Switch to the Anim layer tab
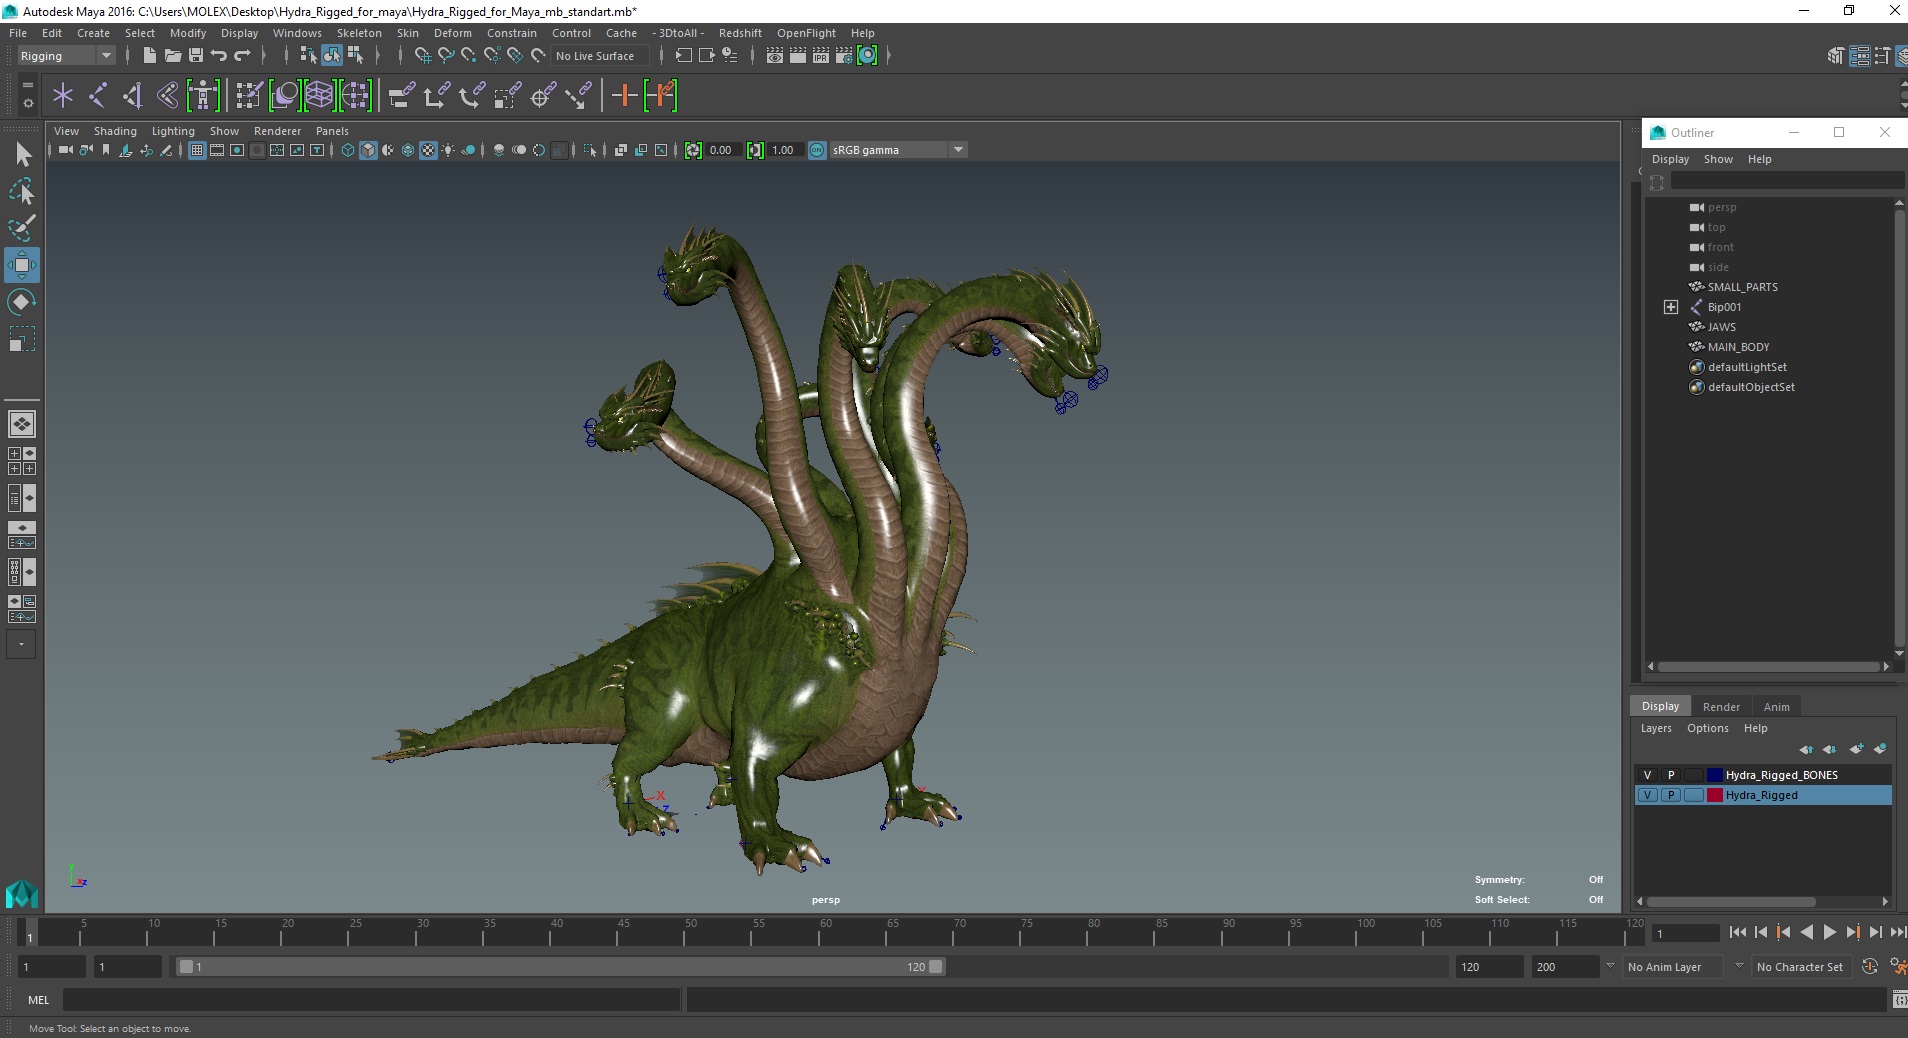Image resolution: width=1908 pixels, height=1038 pixels. point(1776,706)
